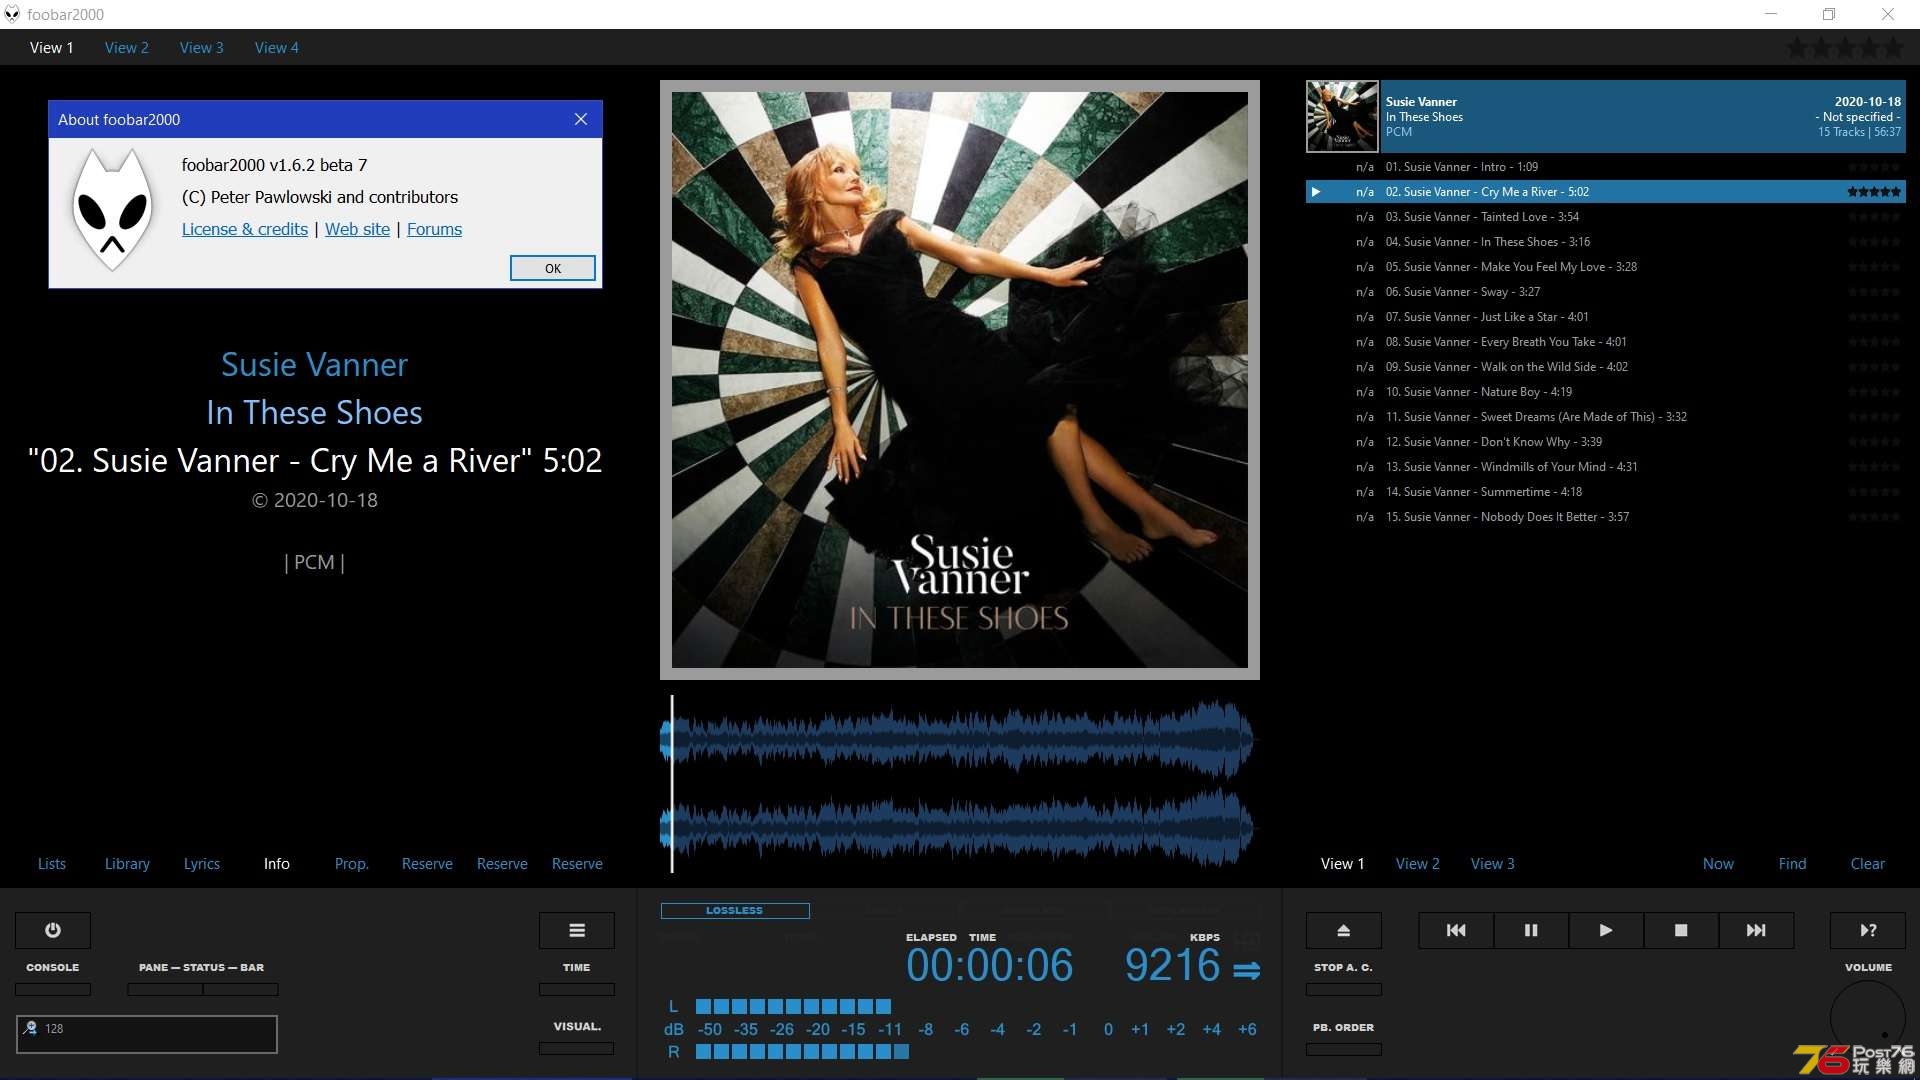1920x1080 pixels.
Task: Close the About foobar2000 dialog
Action: point(581,119)
